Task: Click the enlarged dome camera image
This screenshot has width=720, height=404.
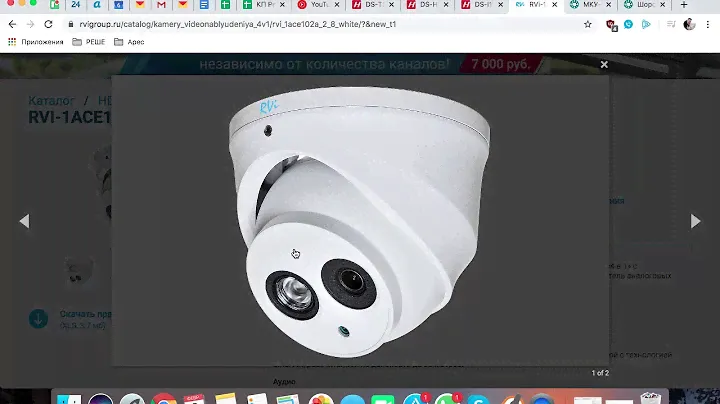Action: point(360,220)
